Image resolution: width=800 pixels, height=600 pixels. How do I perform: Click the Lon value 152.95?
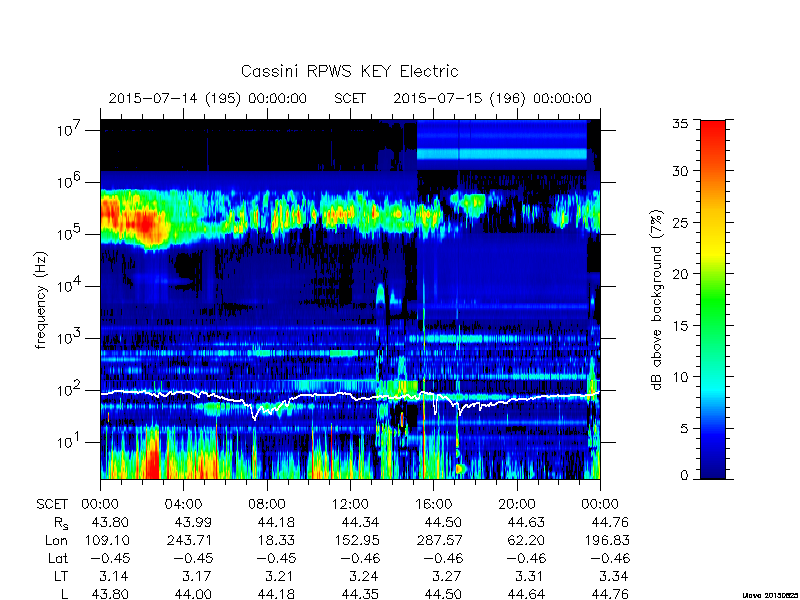(x=356, y=540)
